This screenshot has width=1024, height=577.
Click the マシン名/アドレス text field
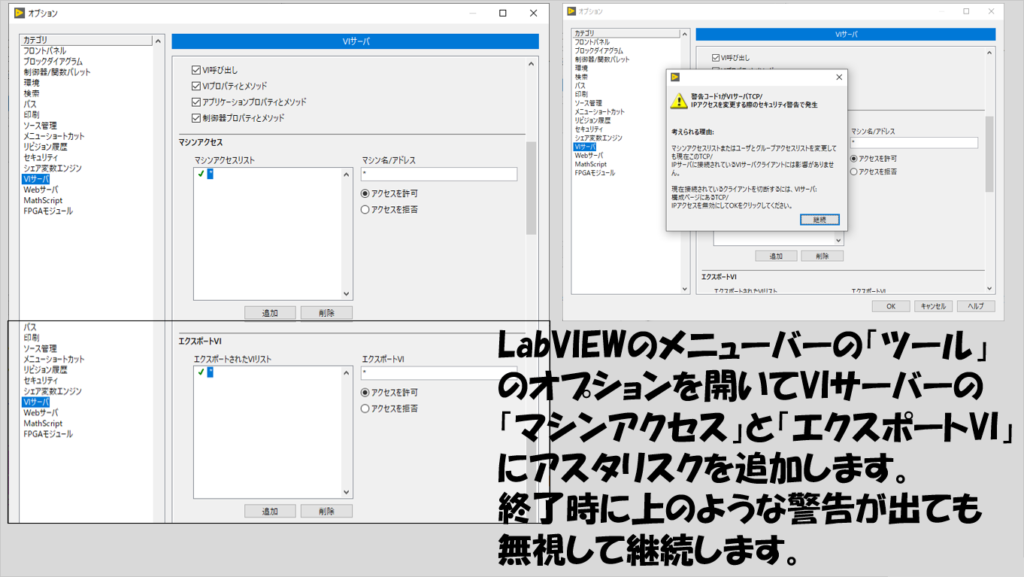(438, 174)
